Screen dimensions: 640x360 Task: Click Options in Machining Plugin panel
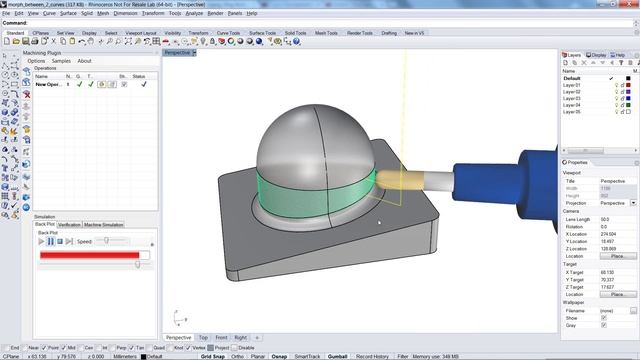[x=36, y=61]
